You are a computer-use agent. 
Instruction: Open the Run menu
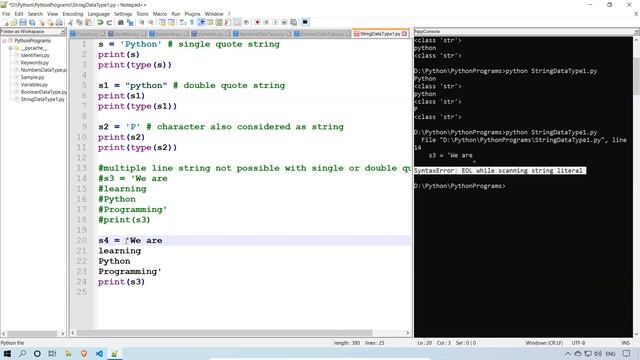pos(176,14)
